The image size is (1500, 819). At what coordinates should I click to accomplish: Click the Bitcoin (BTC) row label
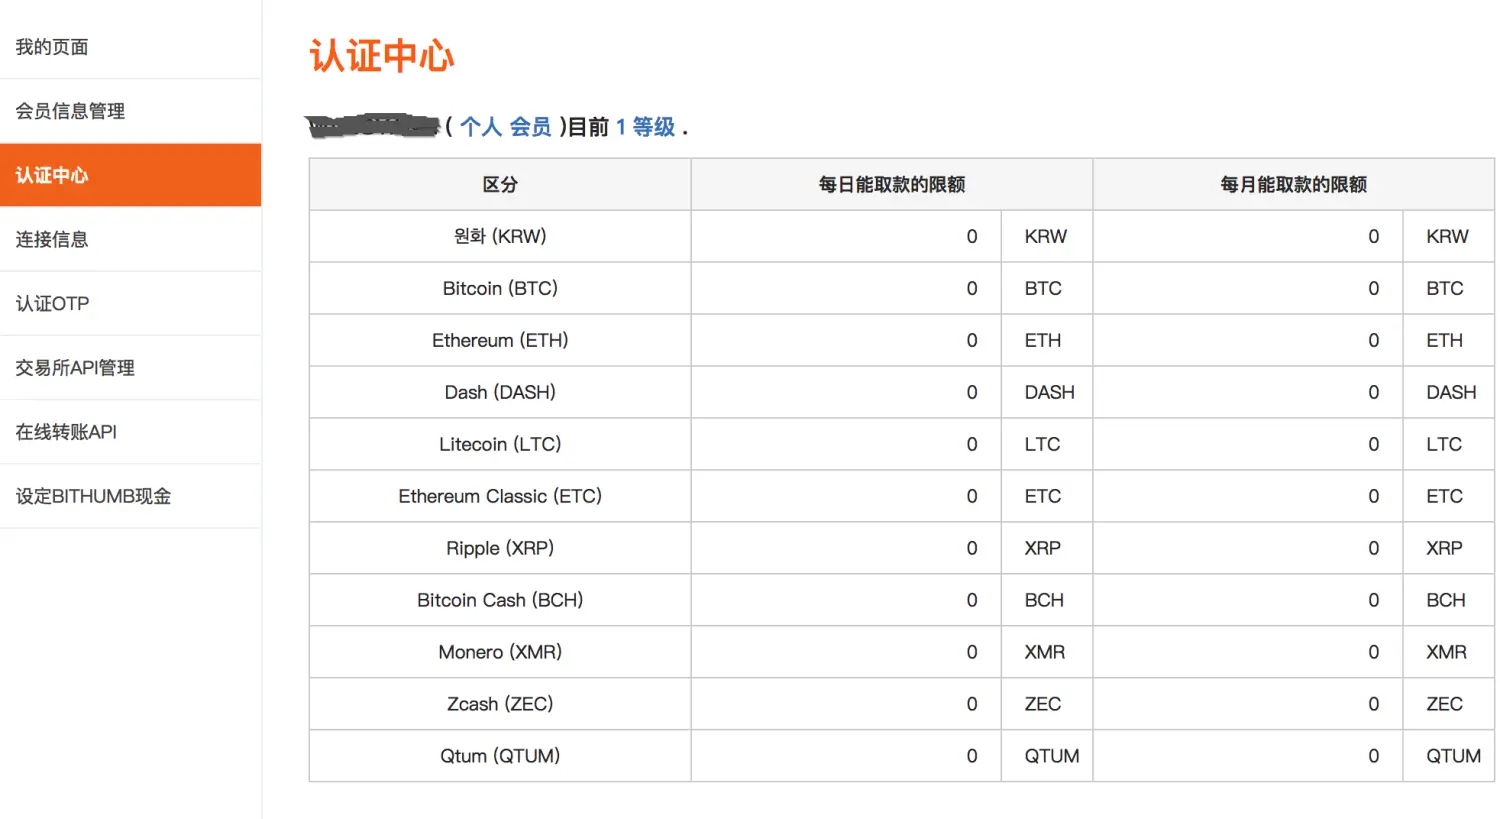tap(499, 288)
